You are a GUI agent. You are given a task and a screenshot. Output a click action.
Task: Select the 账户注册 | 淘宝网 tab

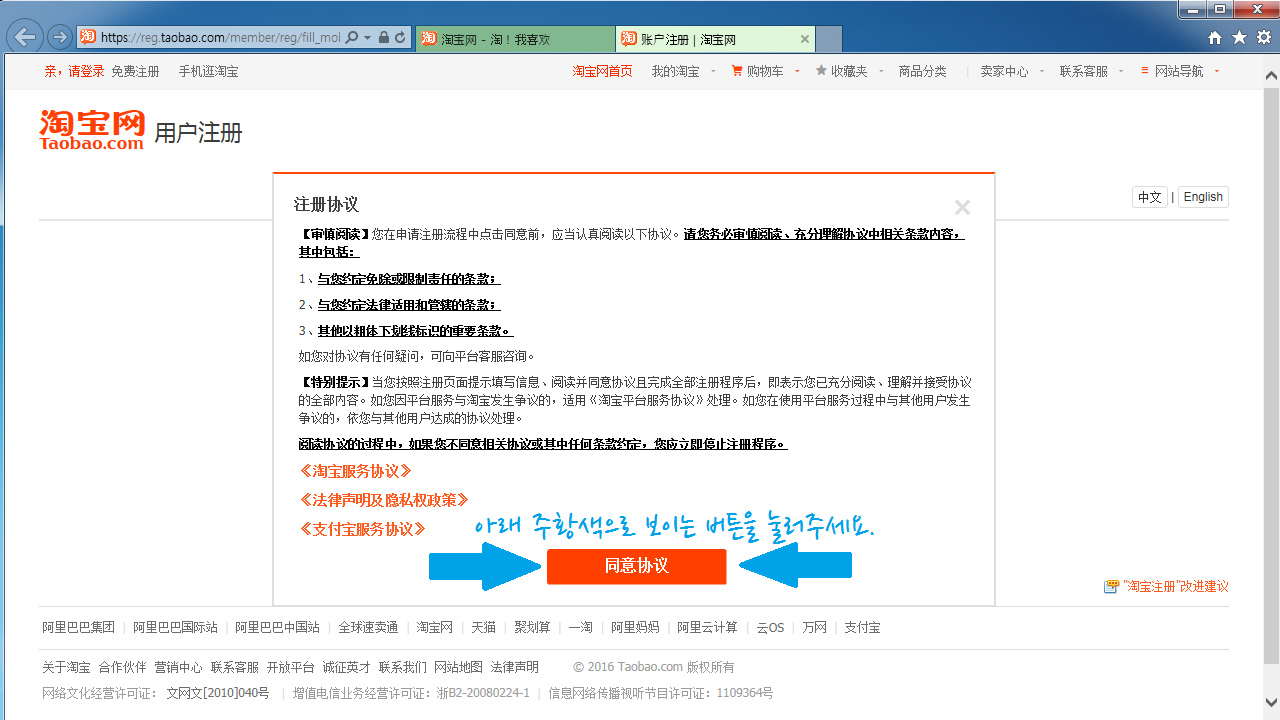click(715, 39)
